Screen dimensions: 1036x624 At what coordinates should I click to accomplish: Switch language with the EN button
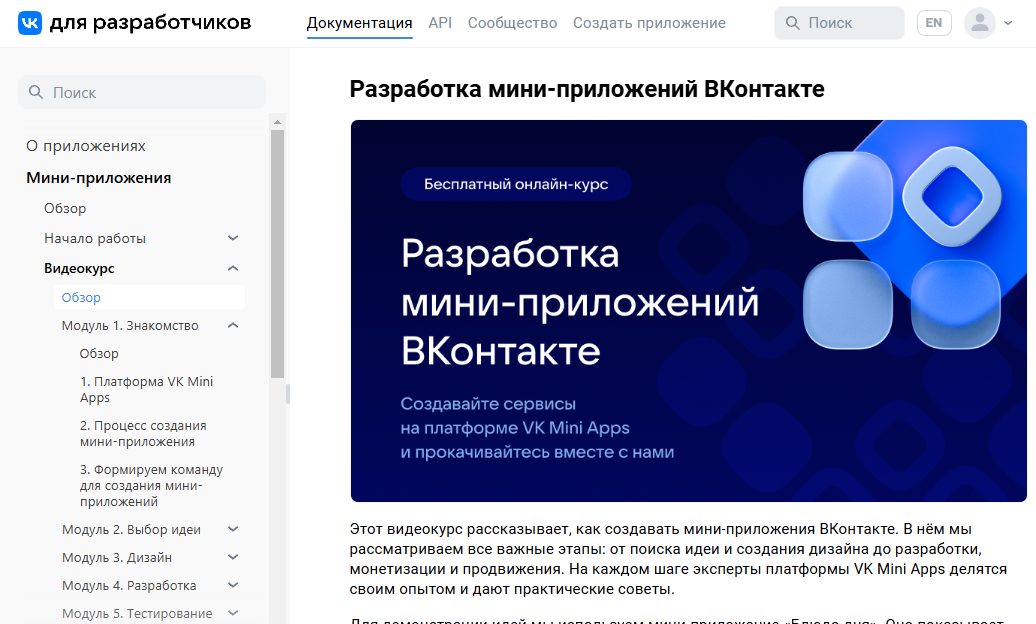pyautogui.click(x=934, y=23)
